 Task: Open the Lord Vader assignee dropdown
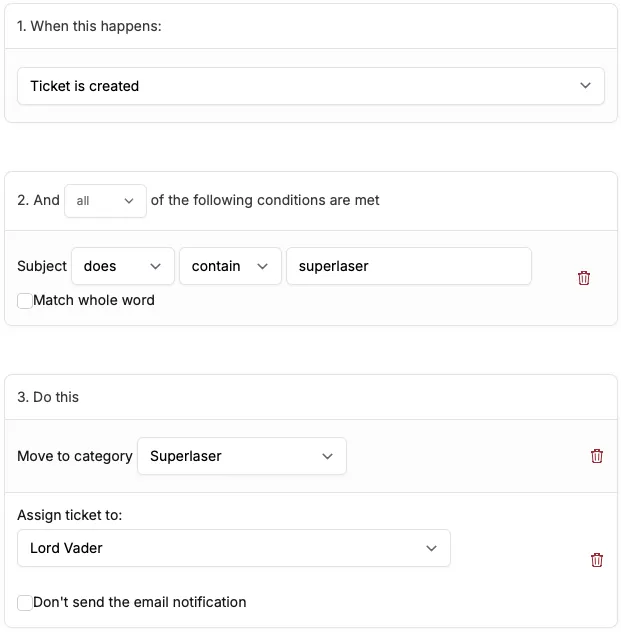click(233, 548)
